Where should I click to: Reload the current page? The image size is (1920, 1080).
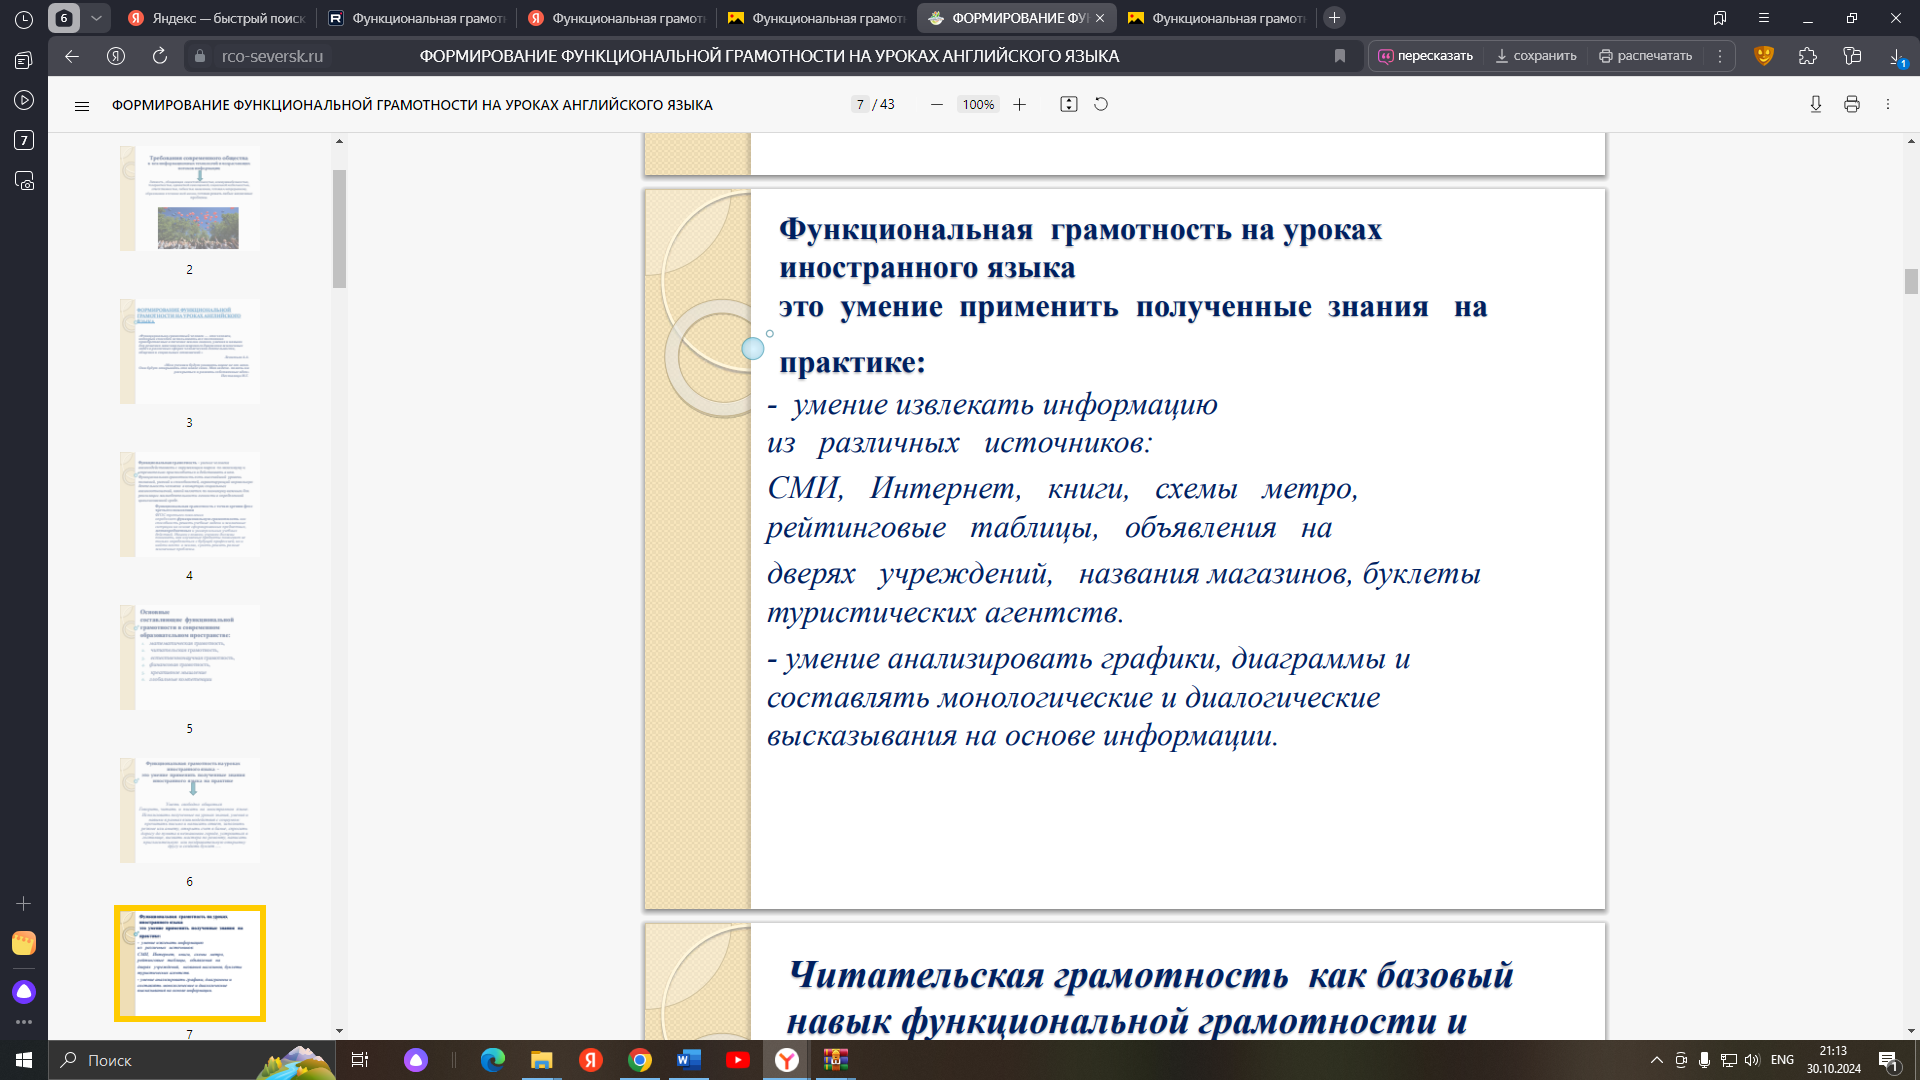pos(160,56)
